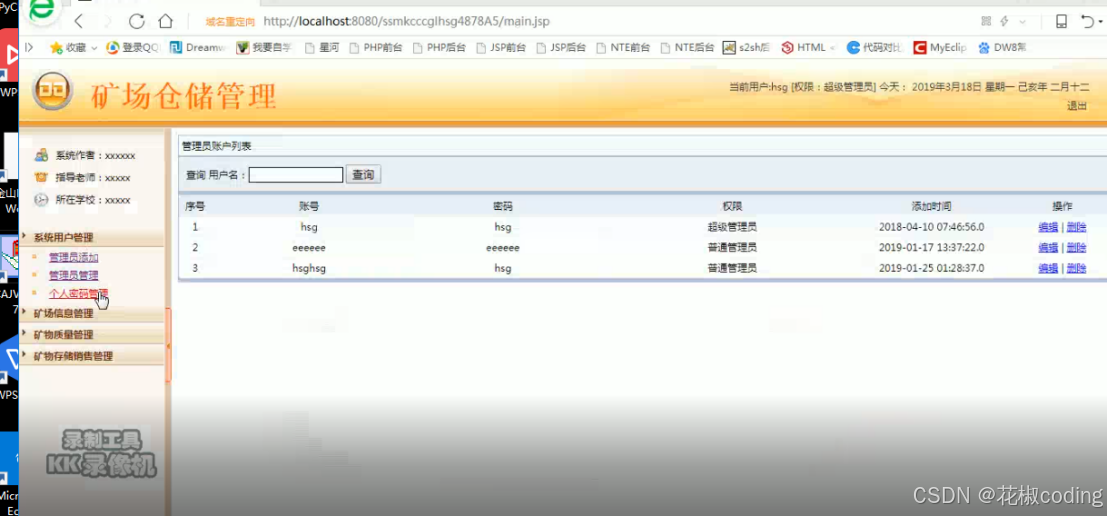1107x516 pixels.
Task: Open the HTML bookmark
Action: pos(808,48)
